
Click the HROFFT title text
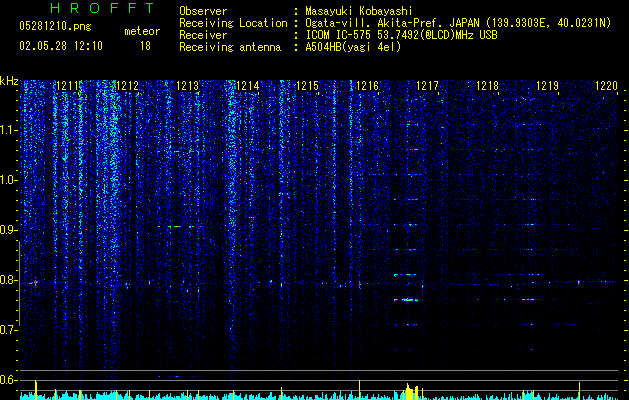103,8
